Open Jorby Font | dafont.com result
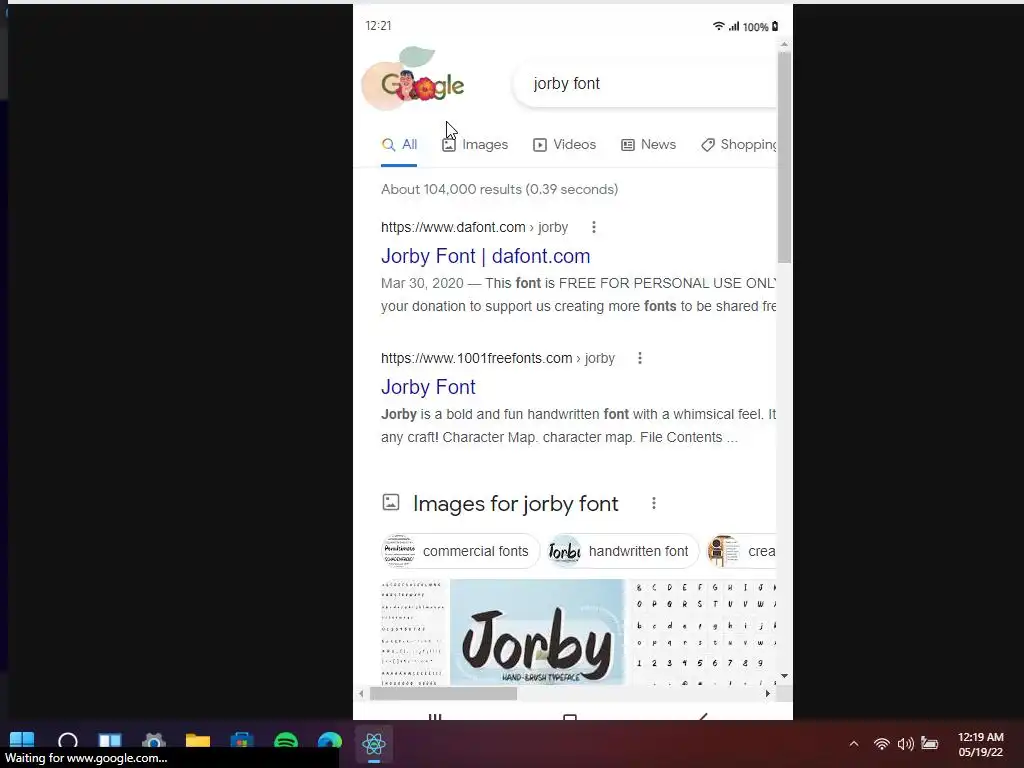1024x768 pixels. click(x=485, y=256)
